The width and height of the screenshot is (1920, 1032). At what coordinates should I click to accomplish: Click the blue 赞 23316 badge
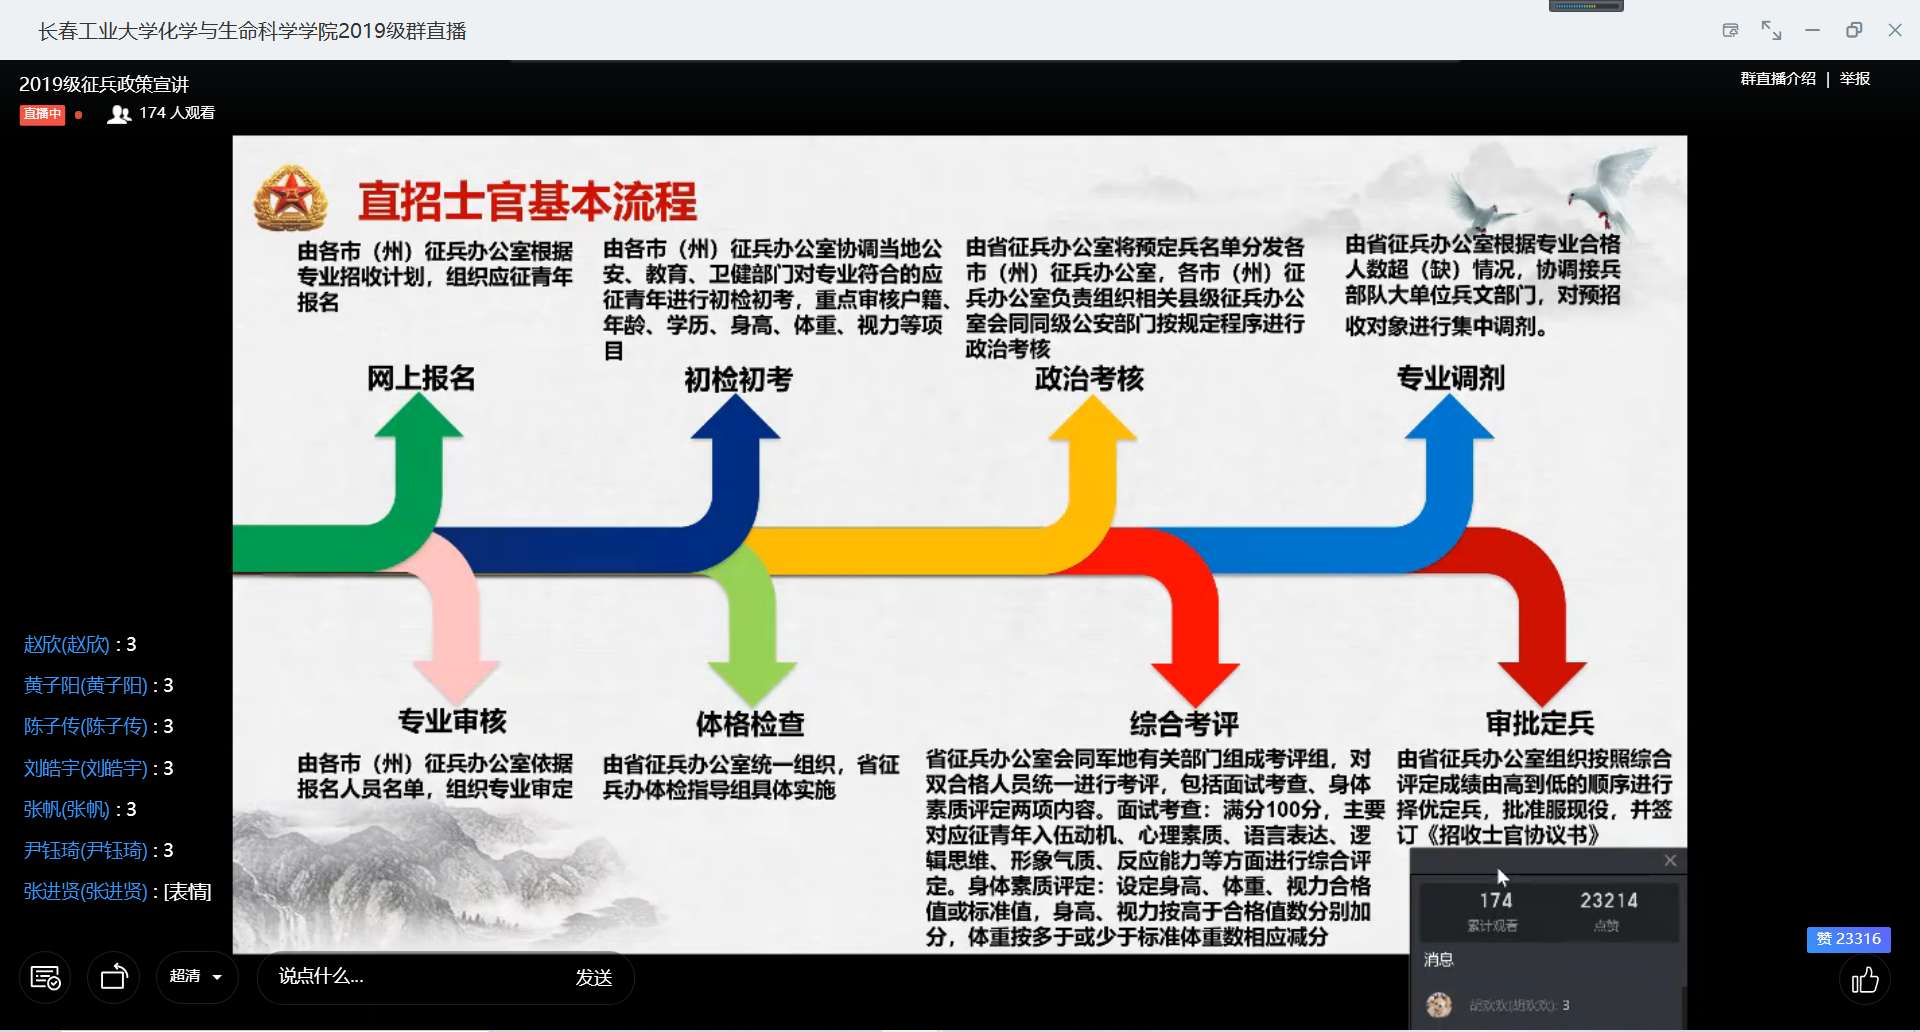pos(1848,939)
